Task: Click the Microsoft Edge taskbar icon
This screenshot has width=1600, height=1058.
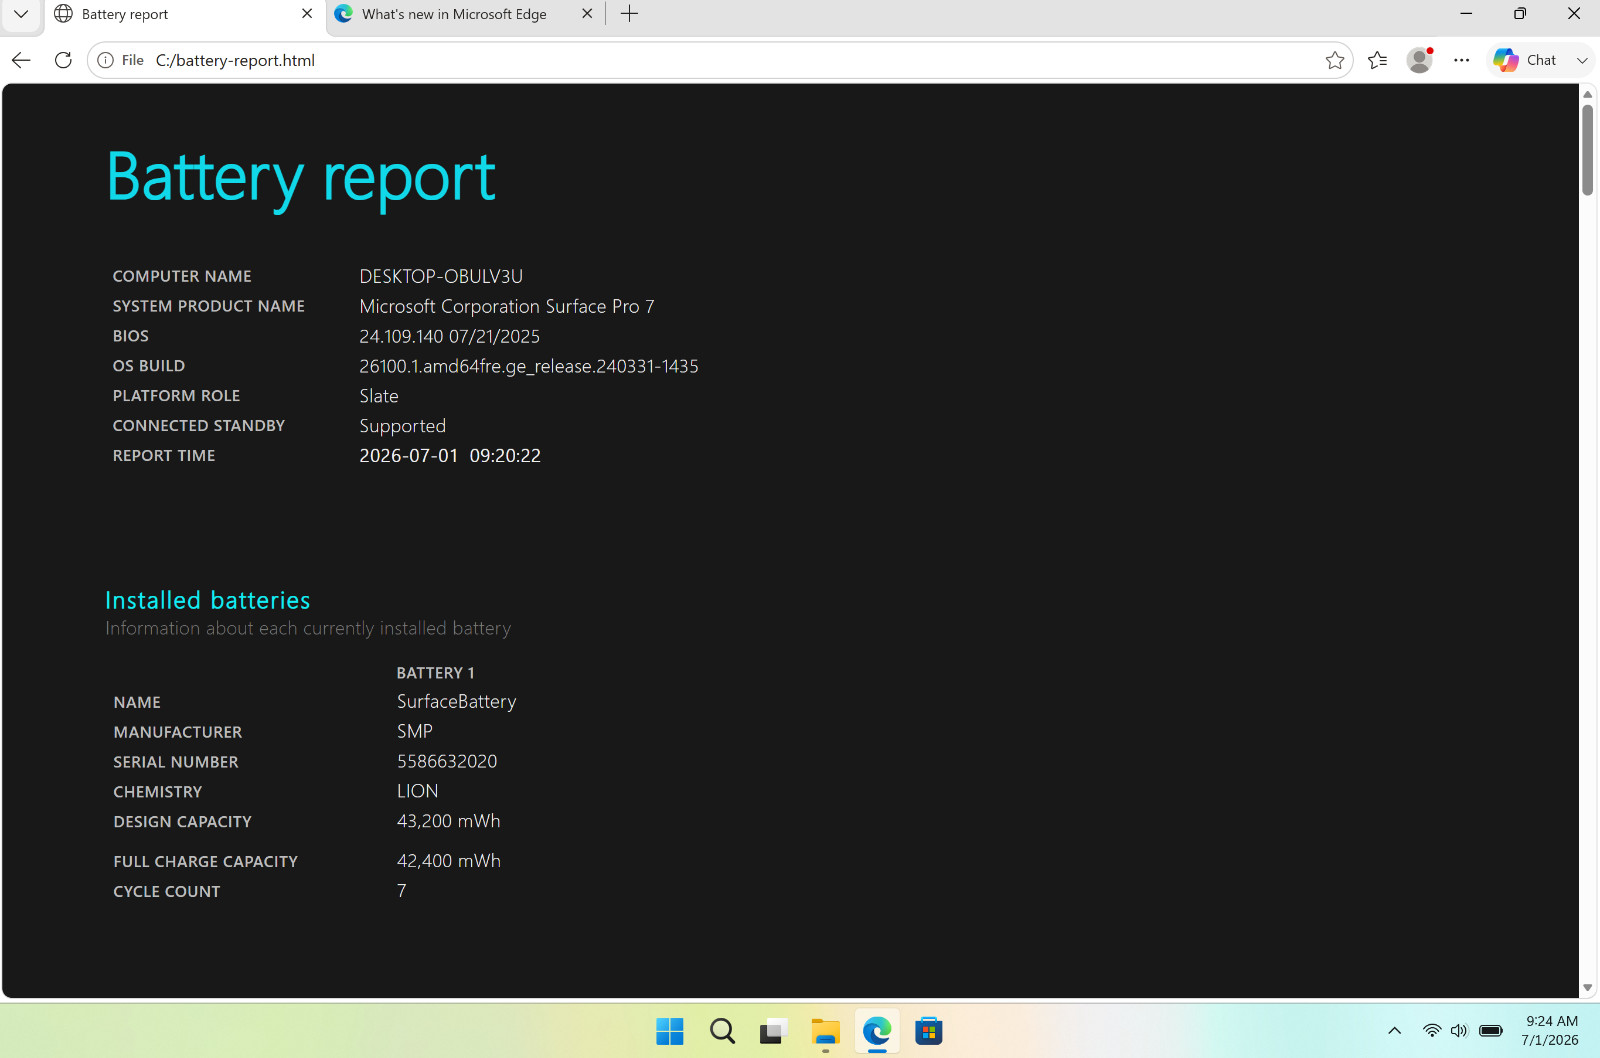Action: pyautogui.click(x=877, y=1031)
